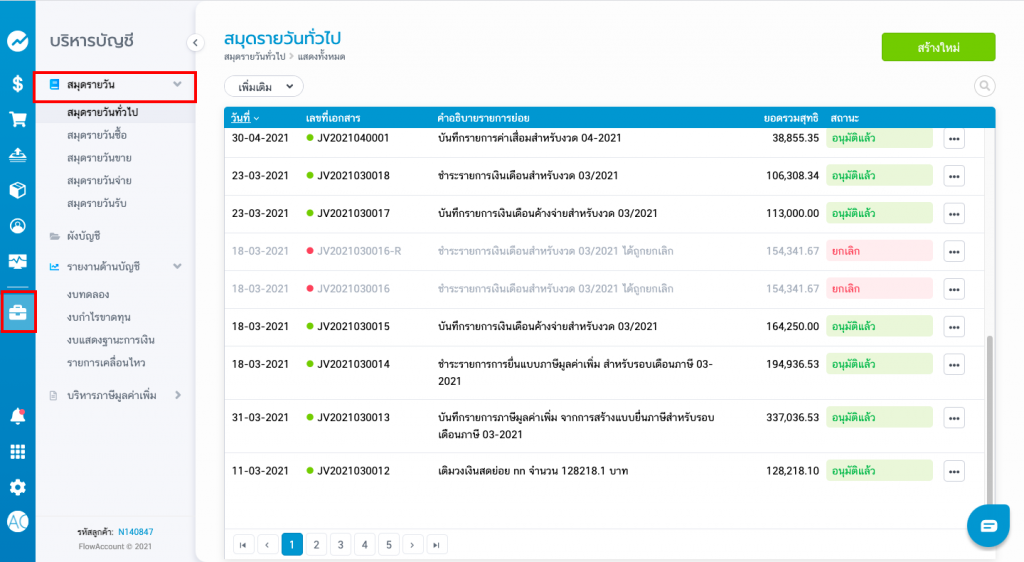
Task: Select สมุดรายวันขาย in sidebar
Action: [99, 158]
